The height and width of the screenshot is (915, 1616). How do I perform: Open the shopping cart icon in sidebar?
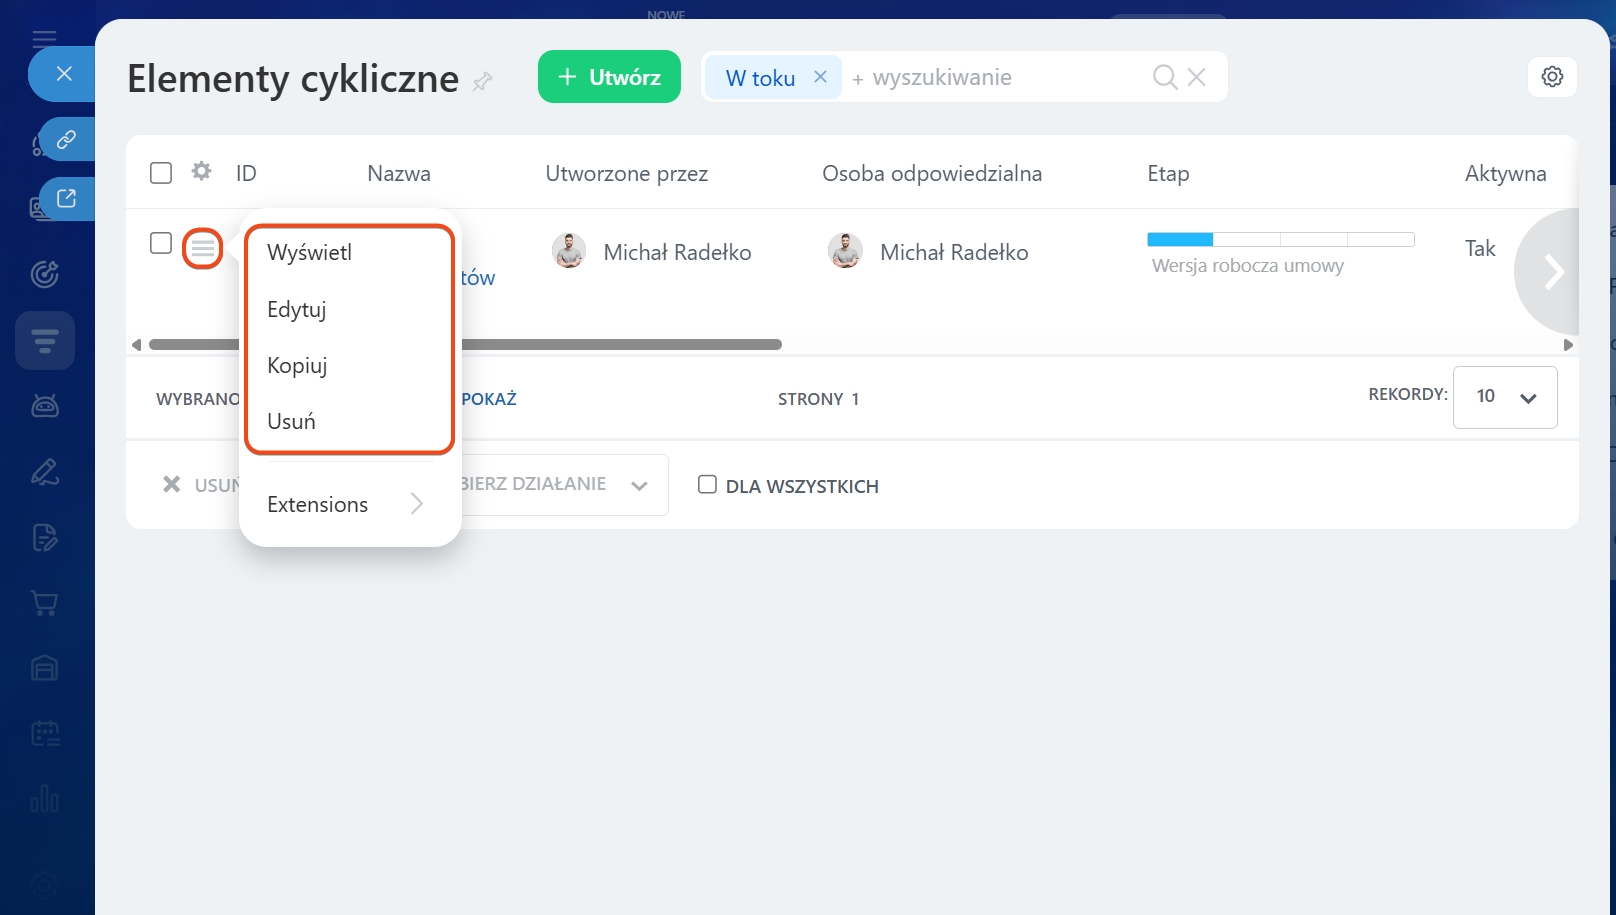45,603
